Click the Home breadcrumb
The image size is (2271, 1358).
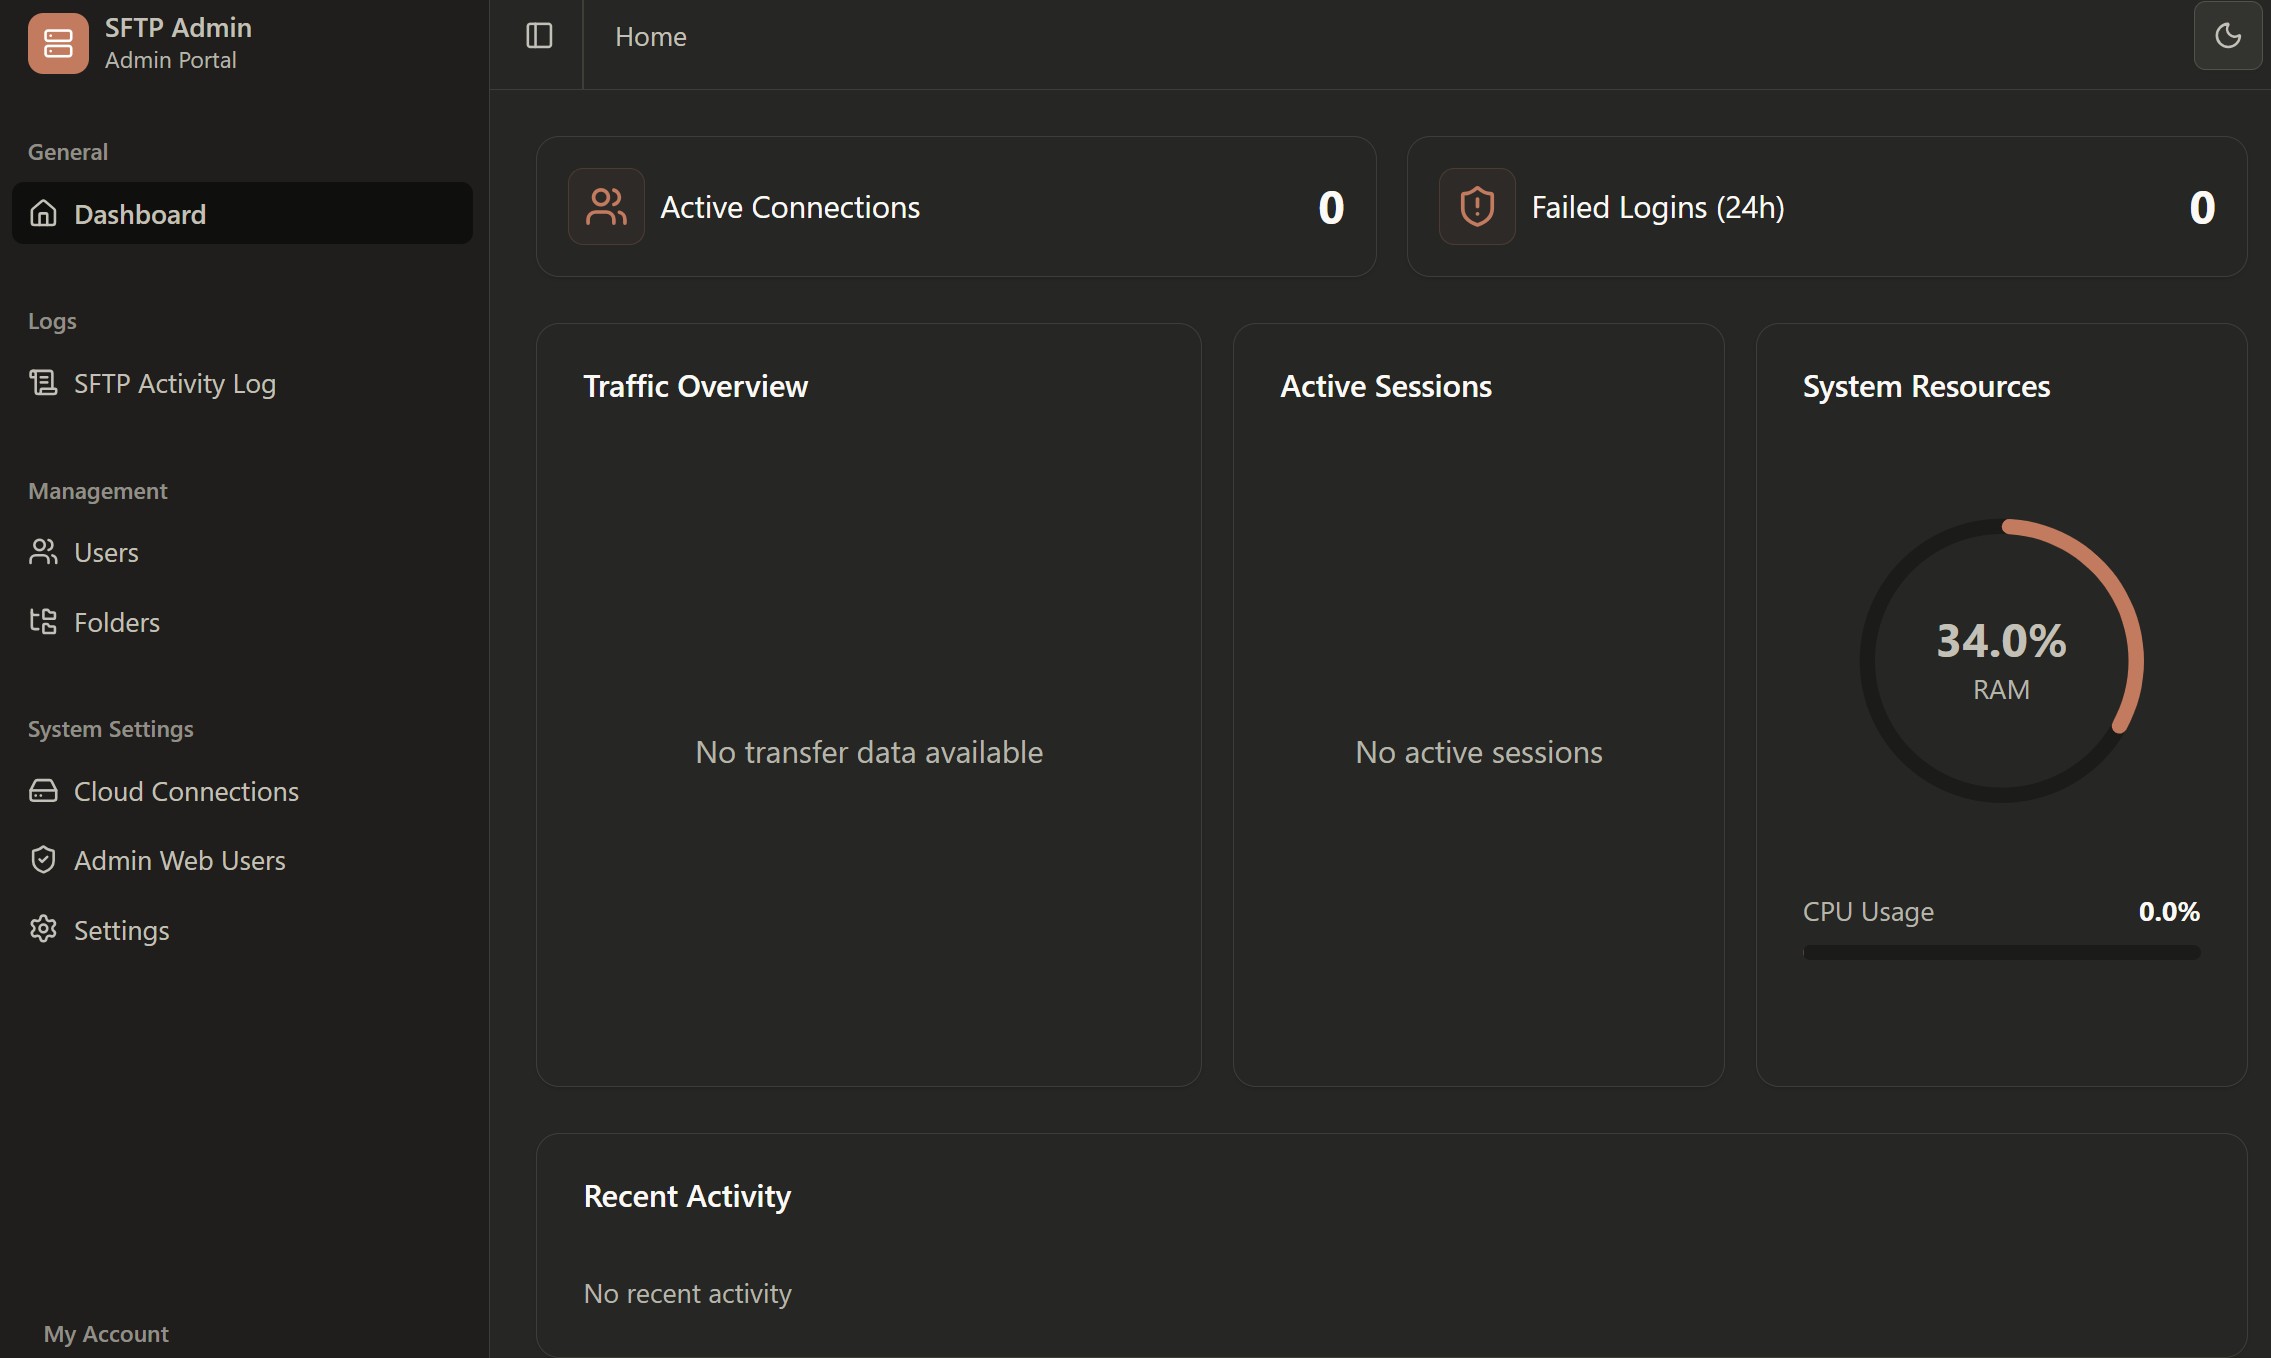click(x=651, y=37)
